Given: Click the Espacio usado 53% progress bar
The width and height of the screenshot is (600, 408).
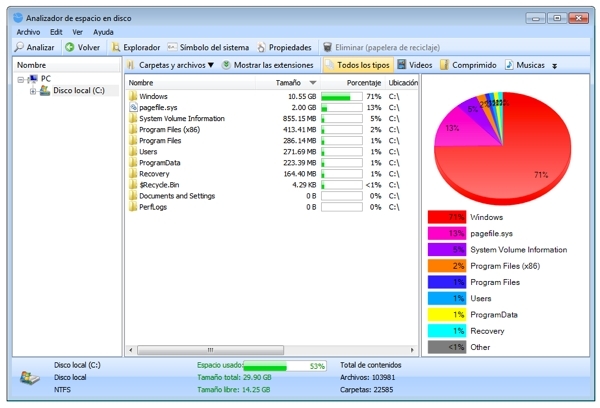Looking at the screenshot, I should pos(285,366).
